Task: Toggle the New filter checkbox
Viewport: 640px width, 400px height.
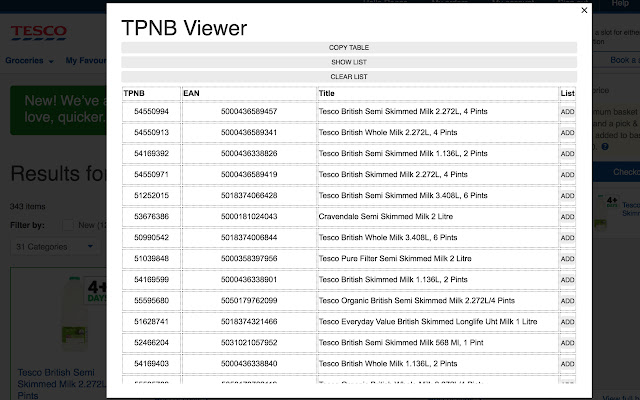Action: pos(68,225)
